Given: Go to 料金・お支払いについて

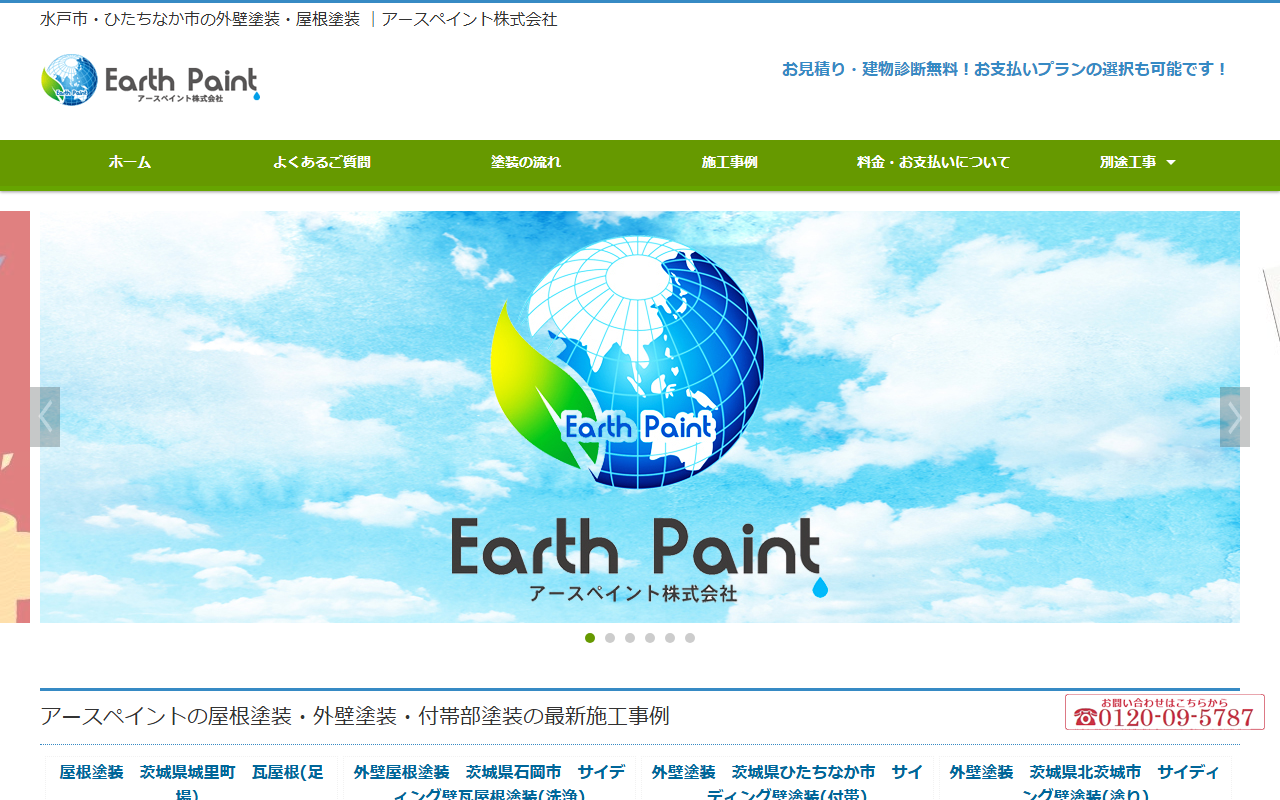Looking at the screenshot, I should point(933,162).
